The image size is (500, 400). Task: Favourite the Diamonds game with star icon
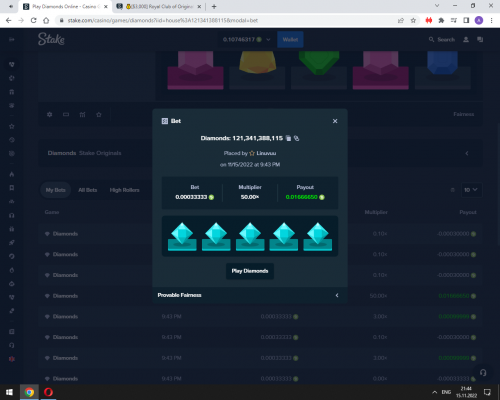coord(99,114)
